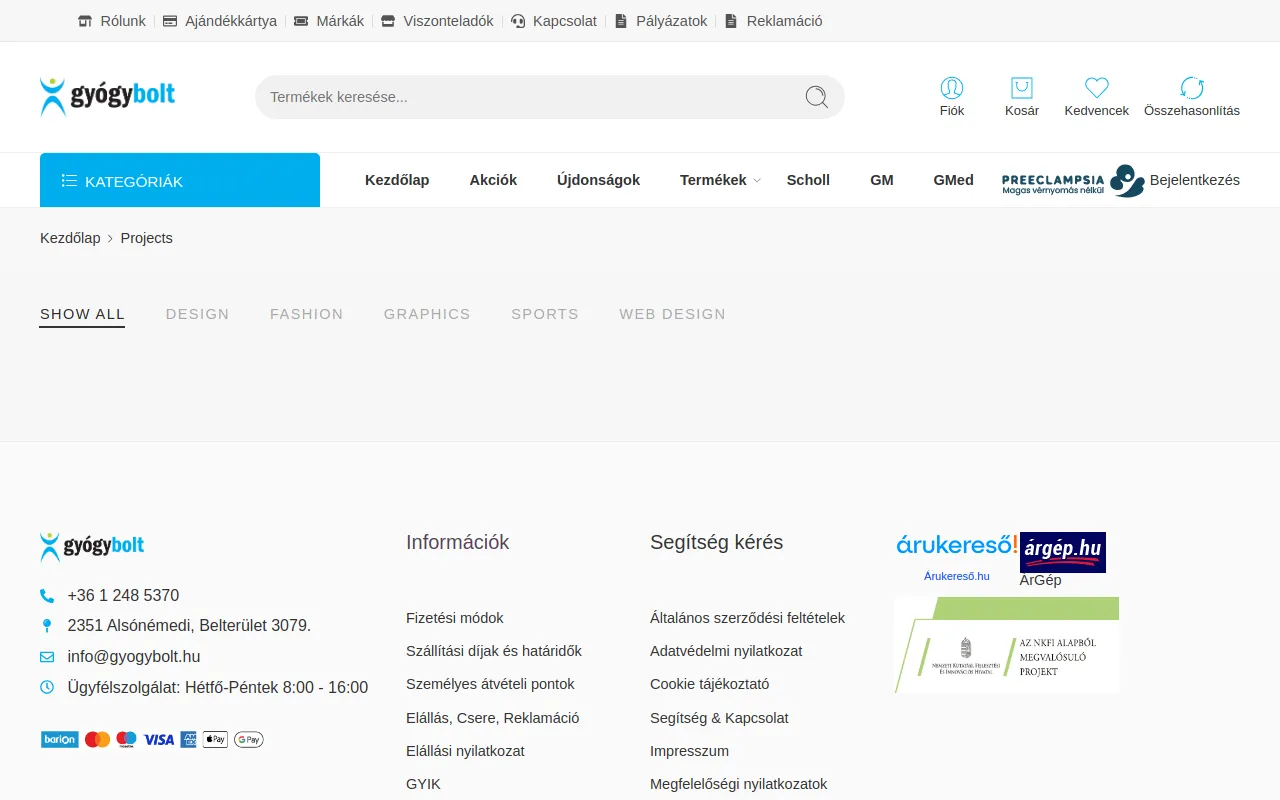This screenshot has height=800, width=1280.
Task: Focus the Termékek keresése search field
Action: 550,97
